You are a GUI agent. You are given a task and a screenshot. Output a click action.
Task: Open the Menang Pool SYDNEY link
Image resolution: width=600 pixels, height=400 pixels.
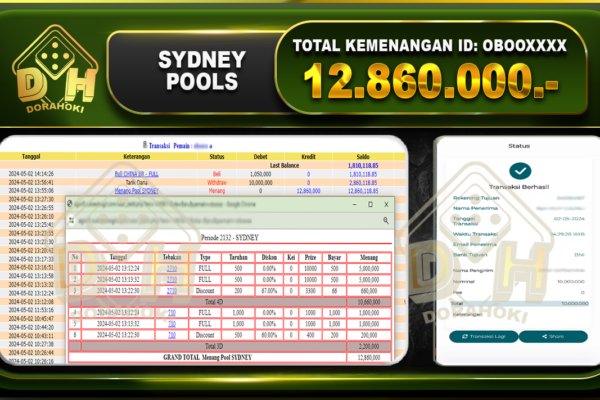click(137, 191)
